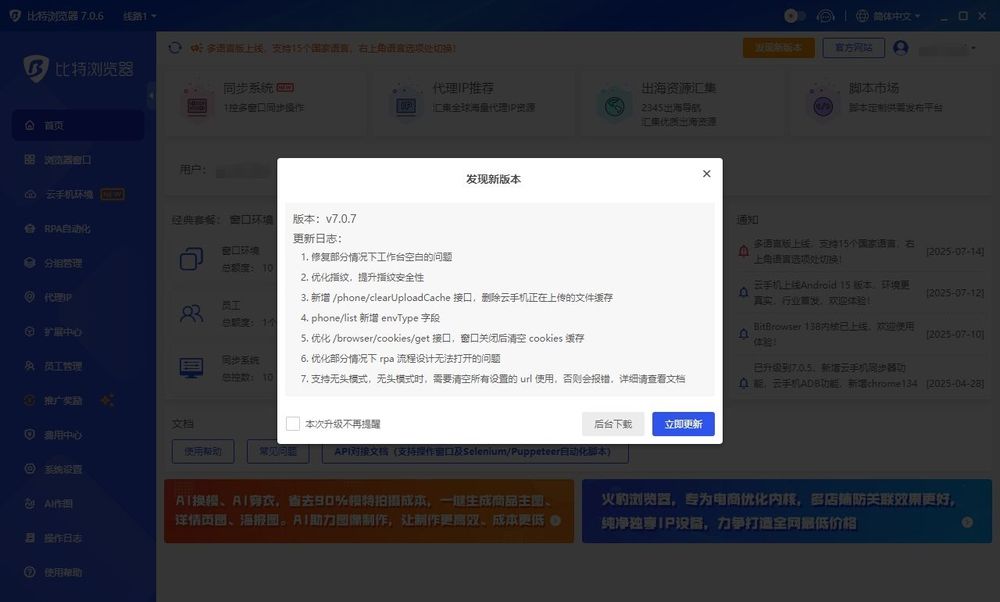Open the 云手机环境 sidebar icon
This screenshot has height=602, width=1000.
click(x=60, y=193)
